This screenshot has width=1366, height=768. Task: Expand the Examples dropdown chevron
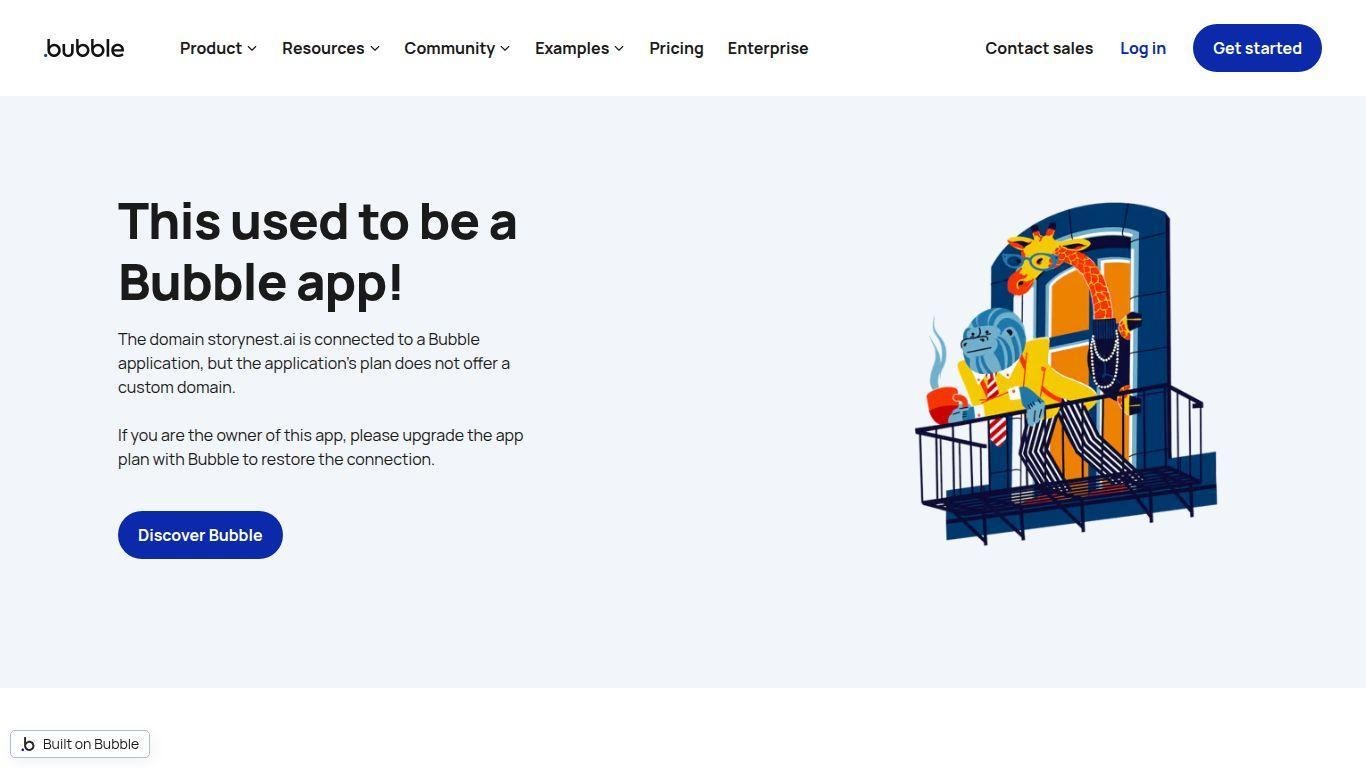click(x=619, y=48)
